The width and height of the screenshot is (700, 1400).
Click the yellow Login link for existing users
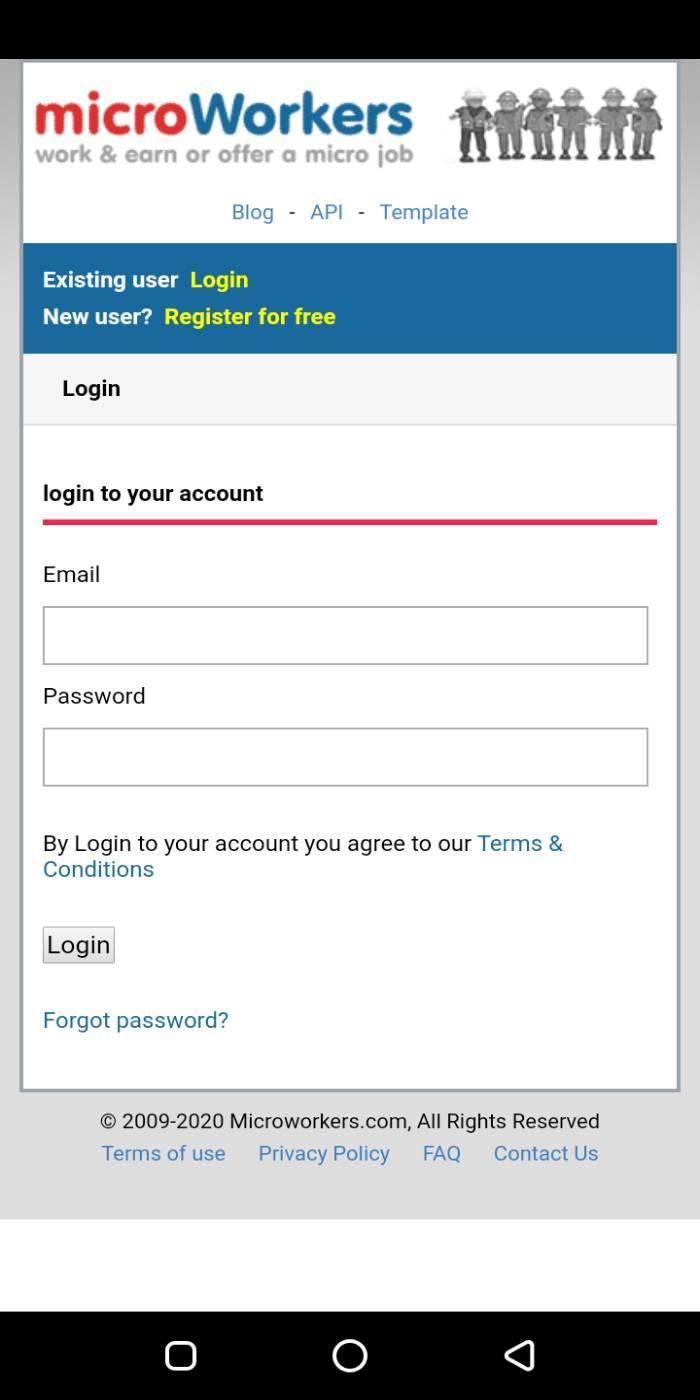[x=219, y=280]
